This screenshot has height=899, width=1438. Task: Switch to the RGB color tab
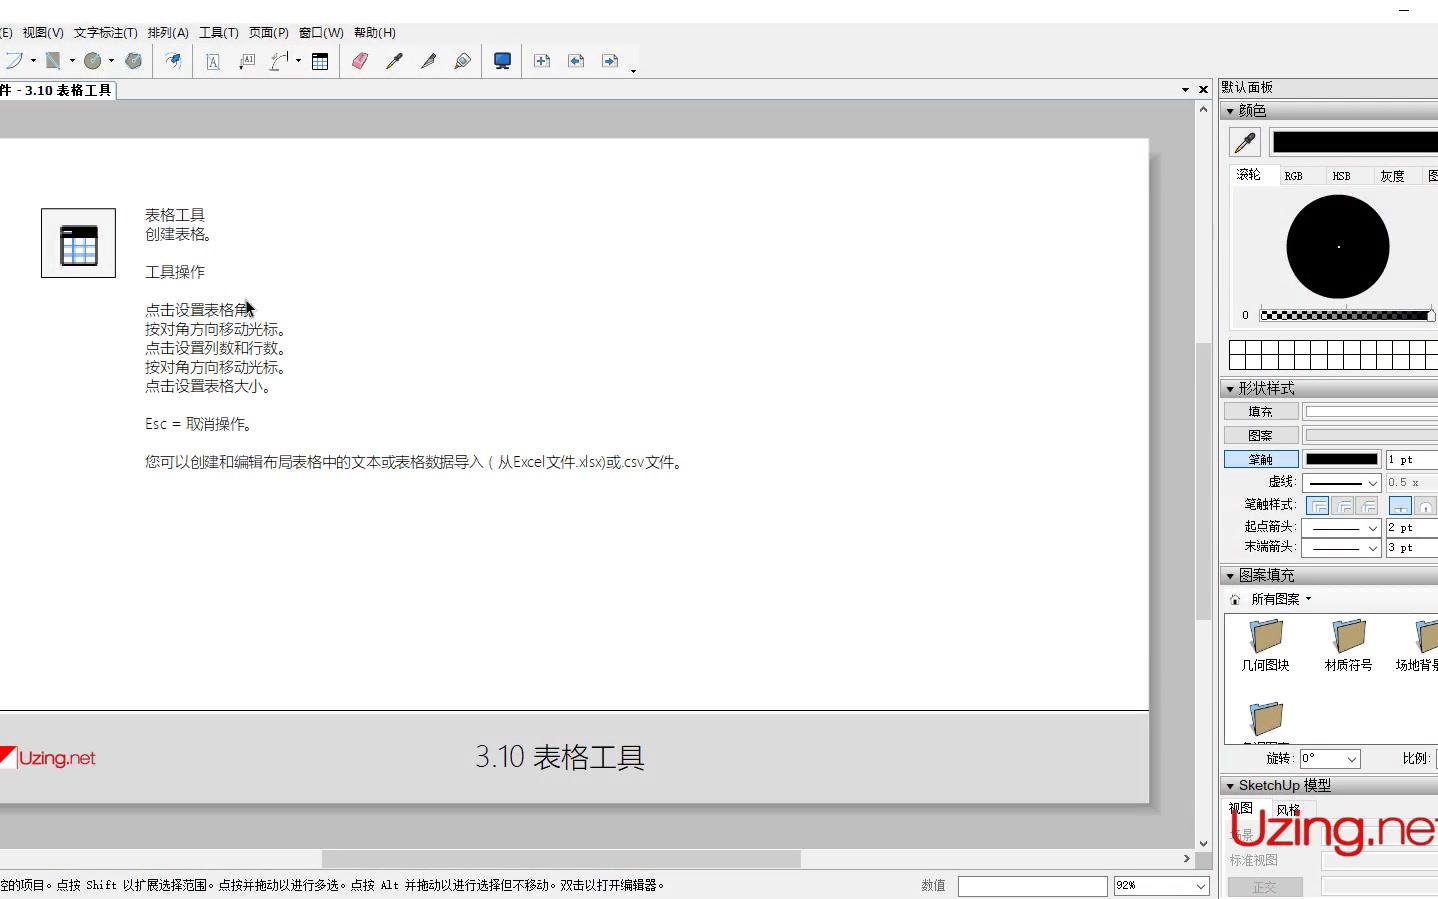click(1293, 175)
